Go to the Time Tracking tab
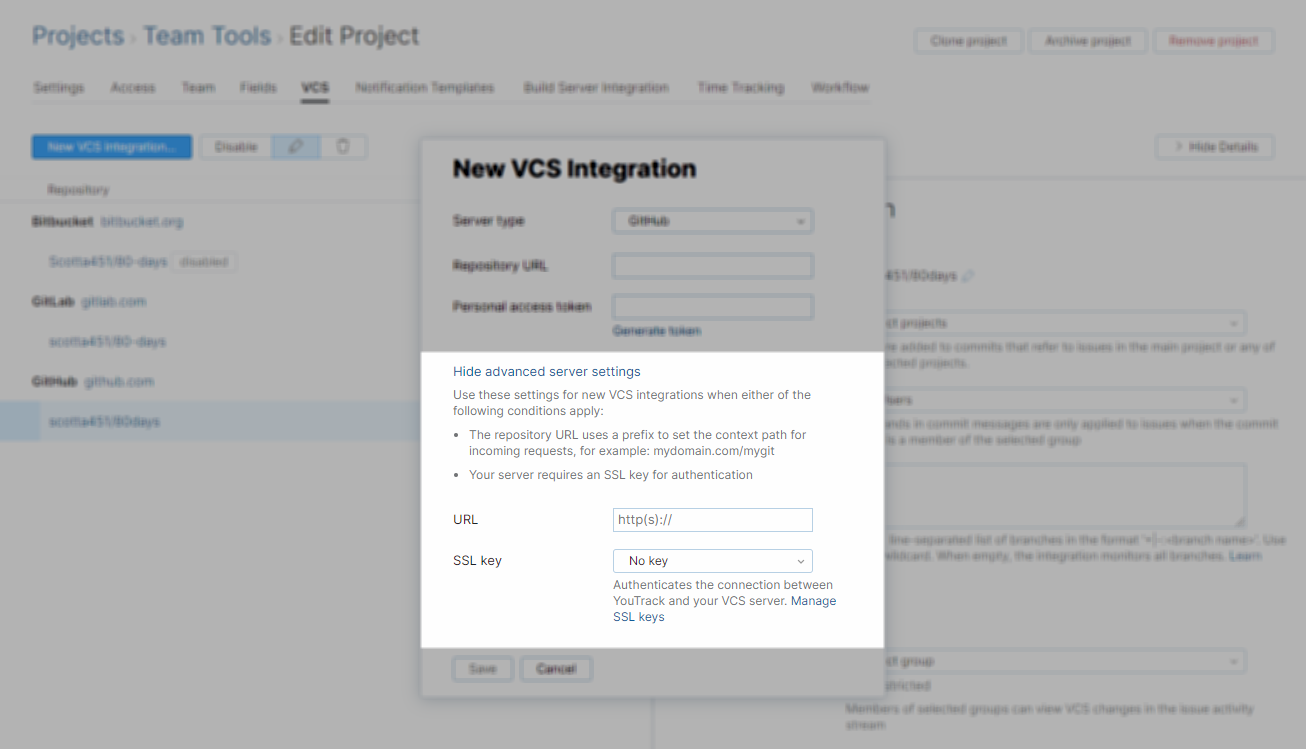 tap(740, 88)
